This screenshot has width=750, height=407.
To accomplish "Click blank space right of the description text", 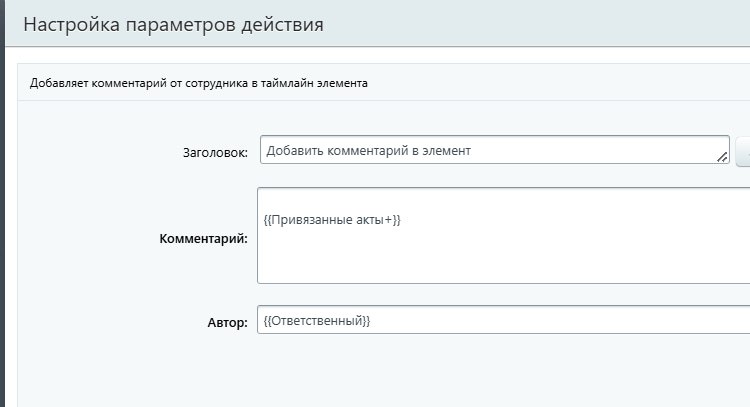I will 560,83.
